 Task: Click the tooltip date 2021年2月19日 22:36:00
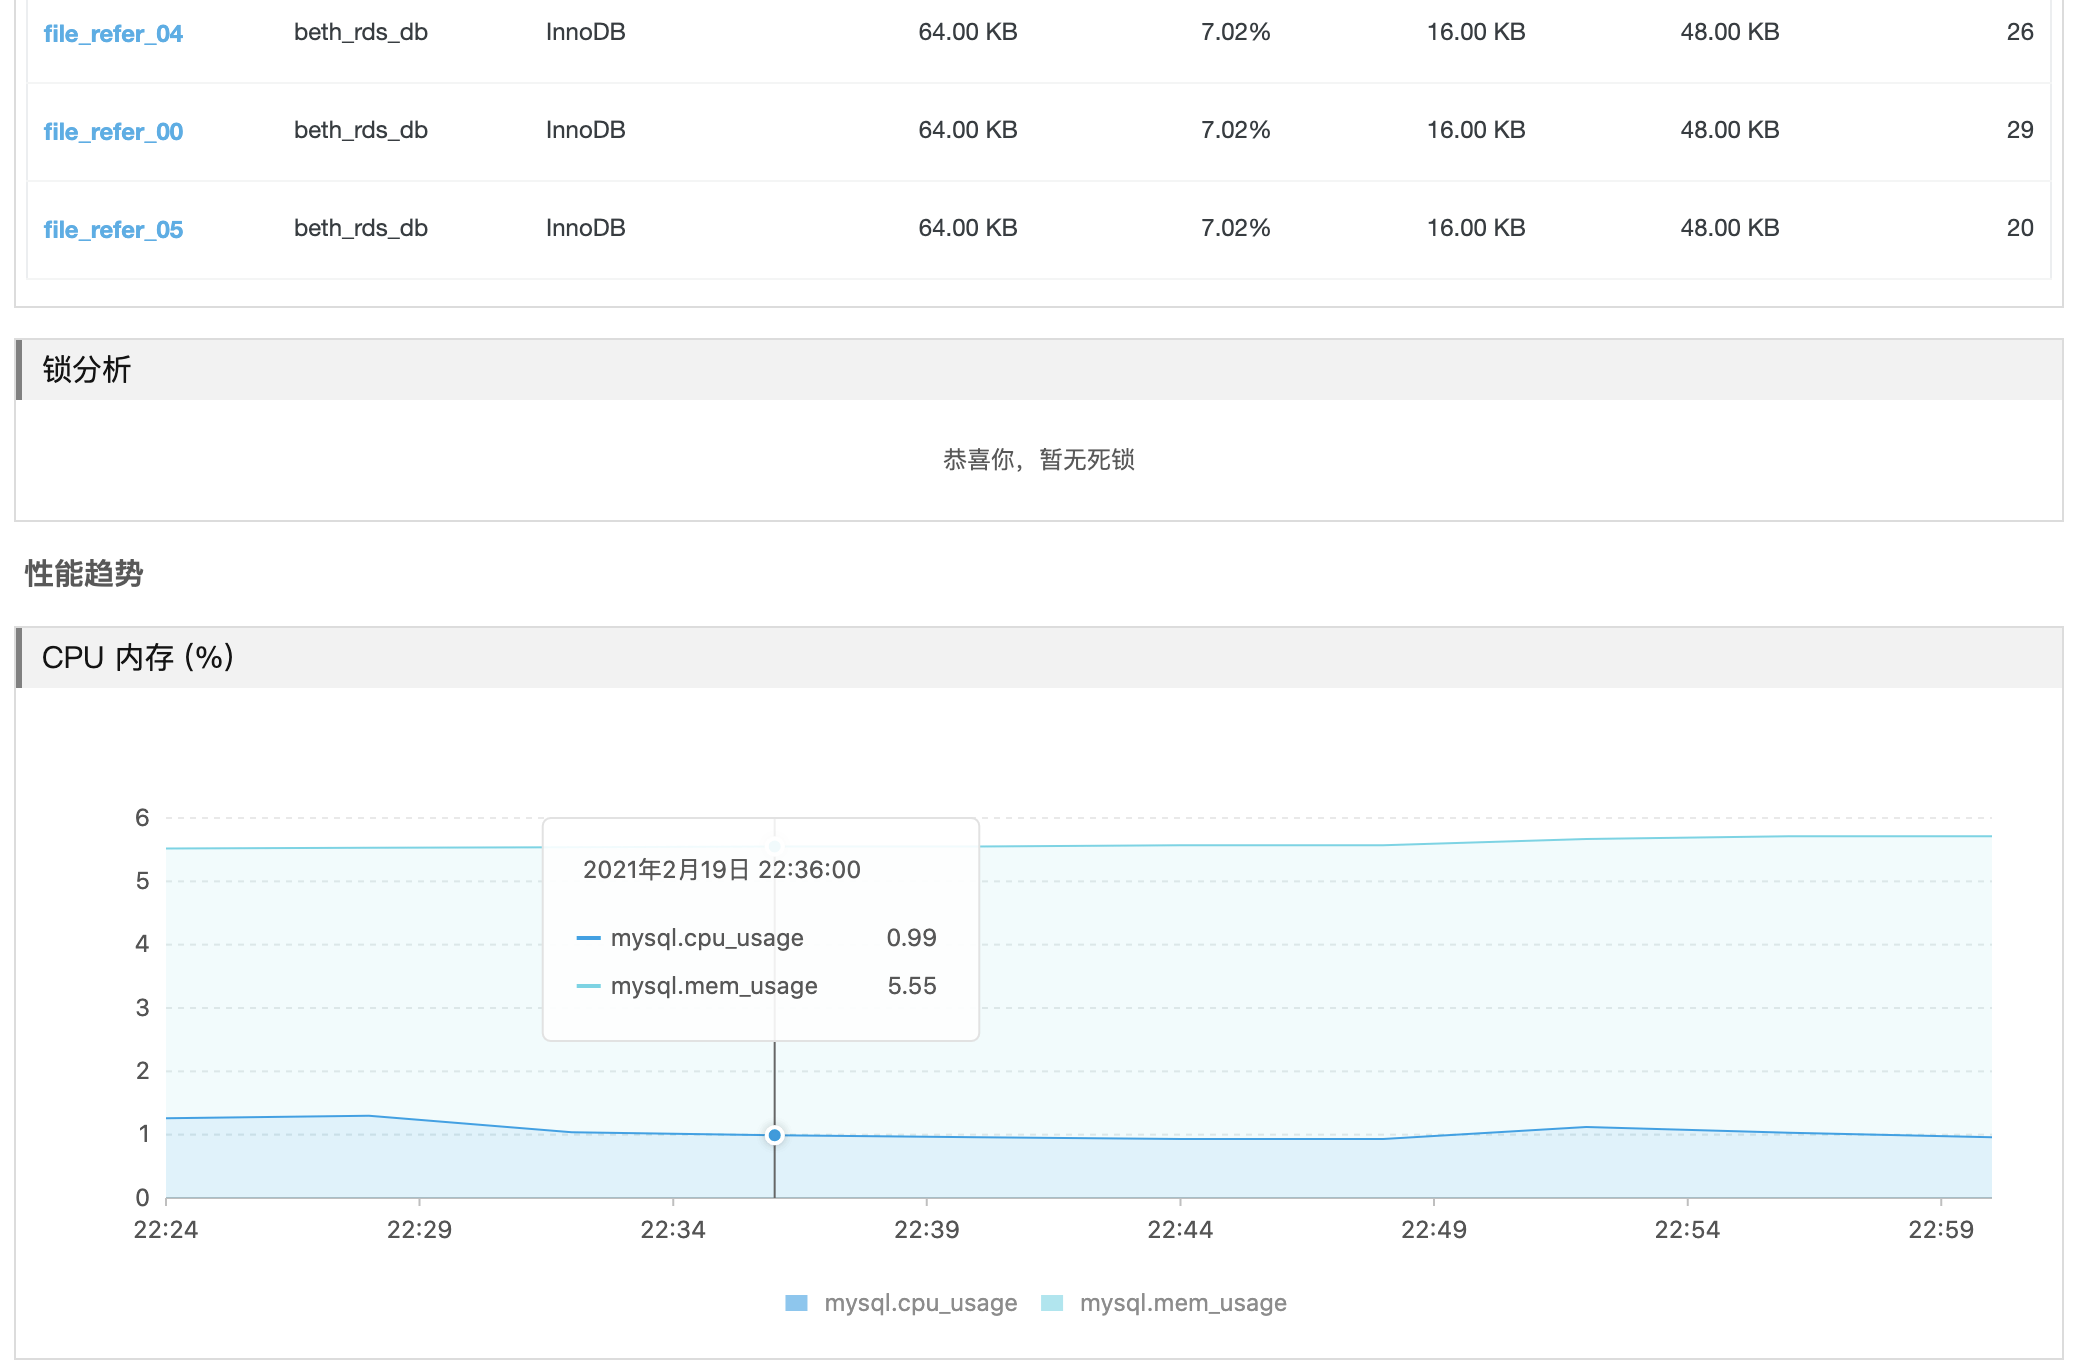(x=721, y=869)
